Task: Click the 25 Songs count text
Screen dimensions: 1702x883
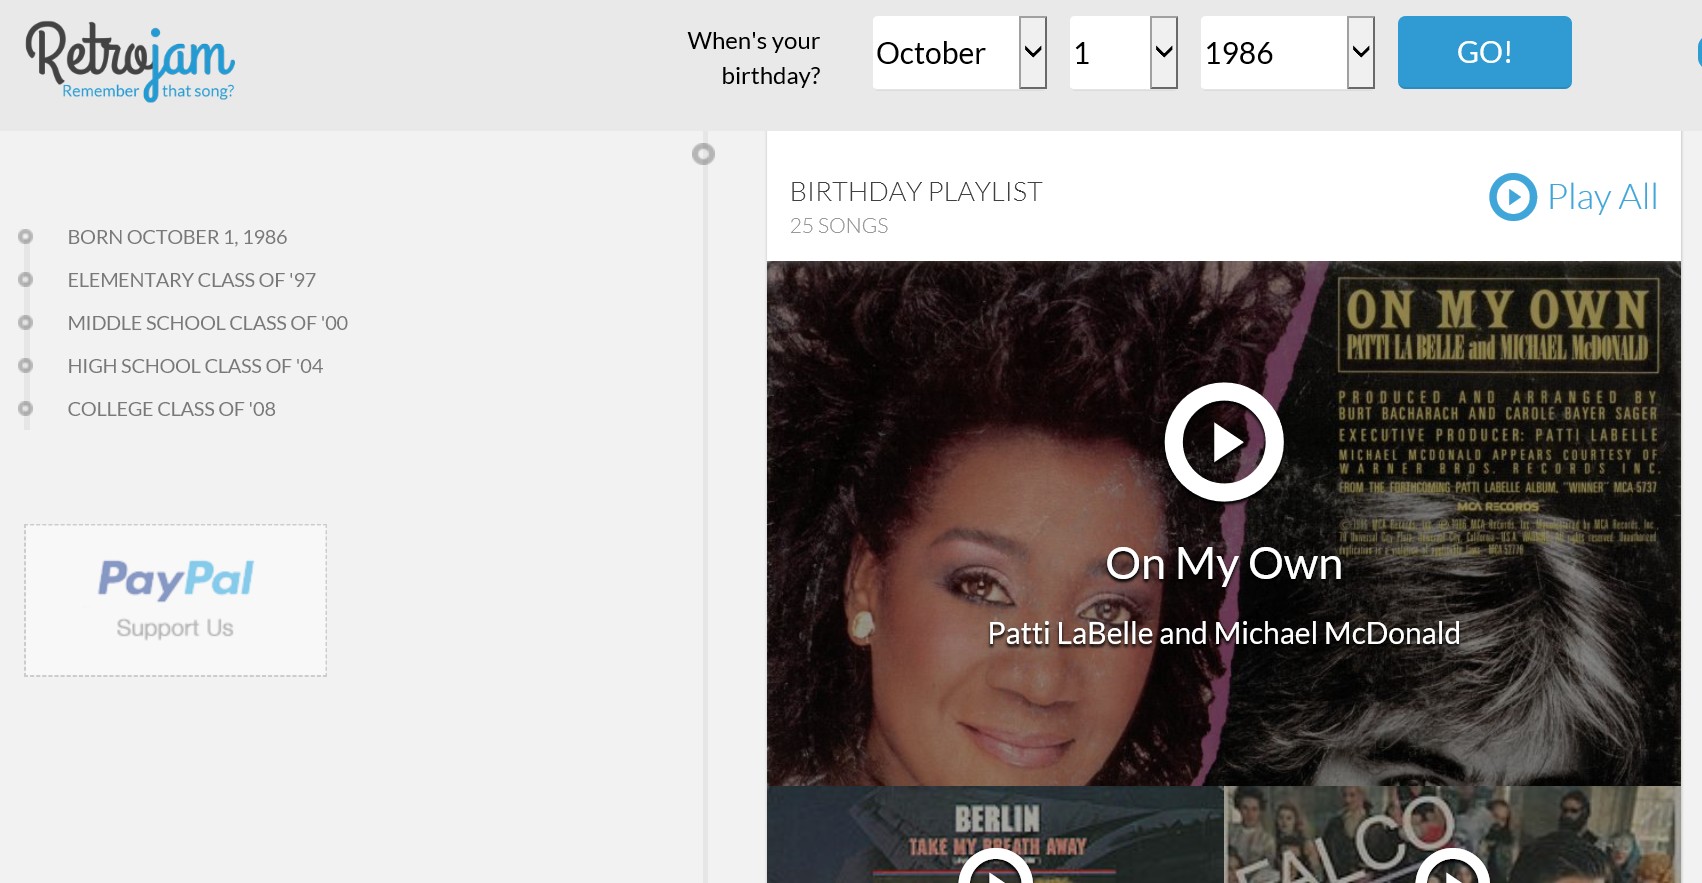Action: pyautogui.click(x=839, y=226)
